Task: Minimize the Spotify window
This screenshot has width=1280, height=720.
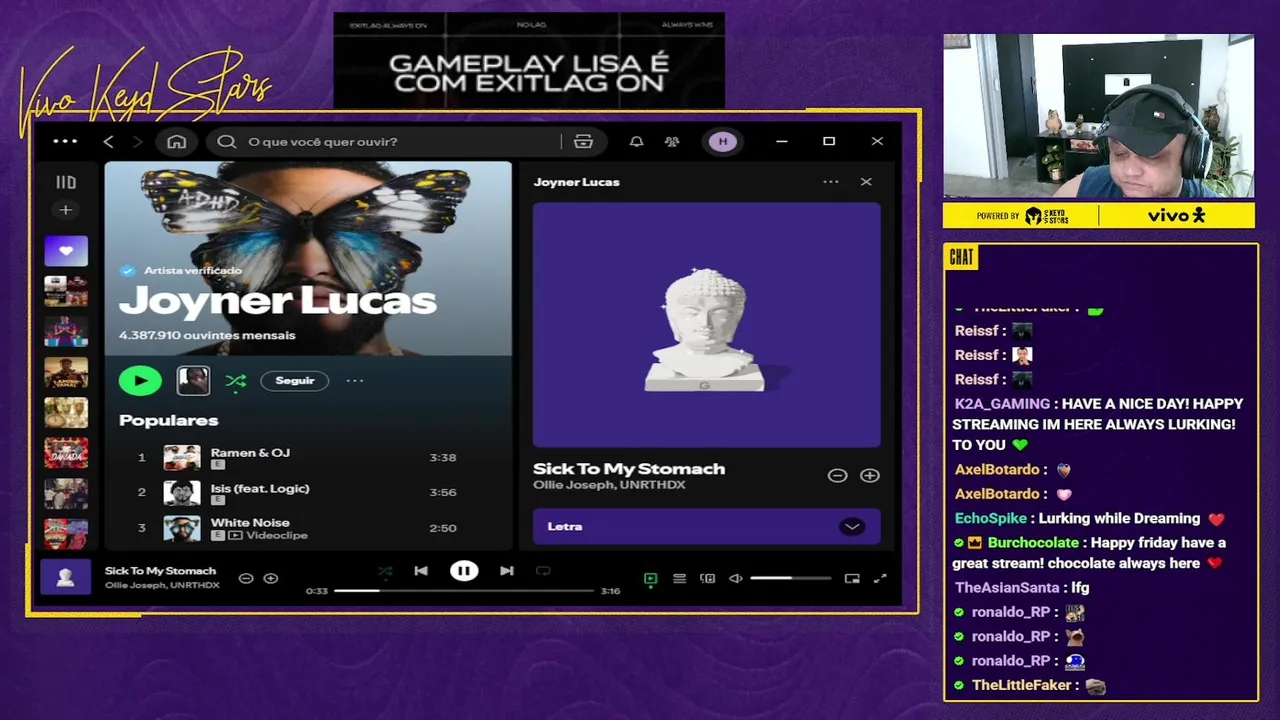Action: pos(782,142)
